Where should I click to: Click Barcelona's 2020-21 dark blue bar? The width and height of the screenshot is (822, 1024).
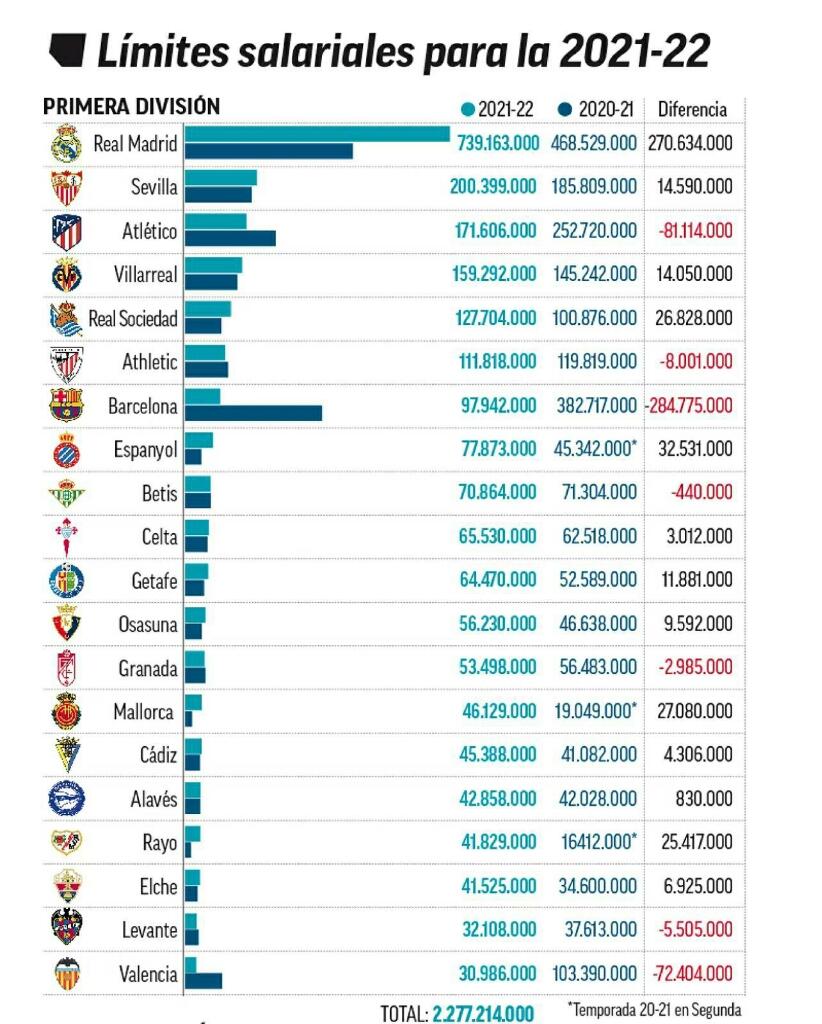pyautogui.click(x=253, y=413)
